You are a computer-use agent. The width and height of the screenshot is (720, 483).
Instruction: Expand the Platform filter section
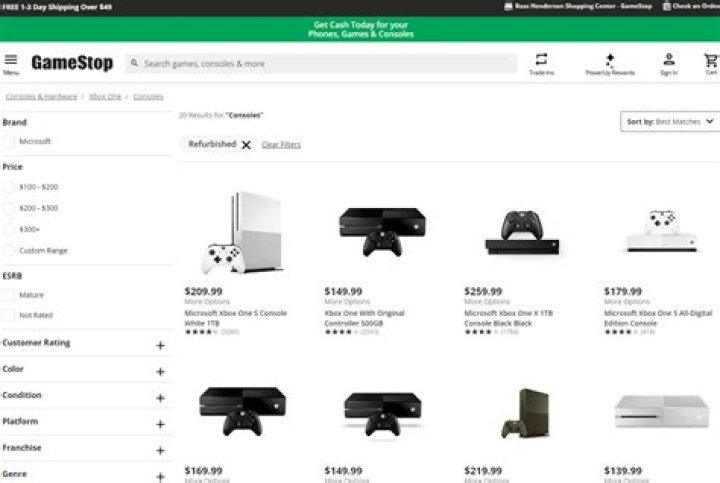(x=160, y=424)
